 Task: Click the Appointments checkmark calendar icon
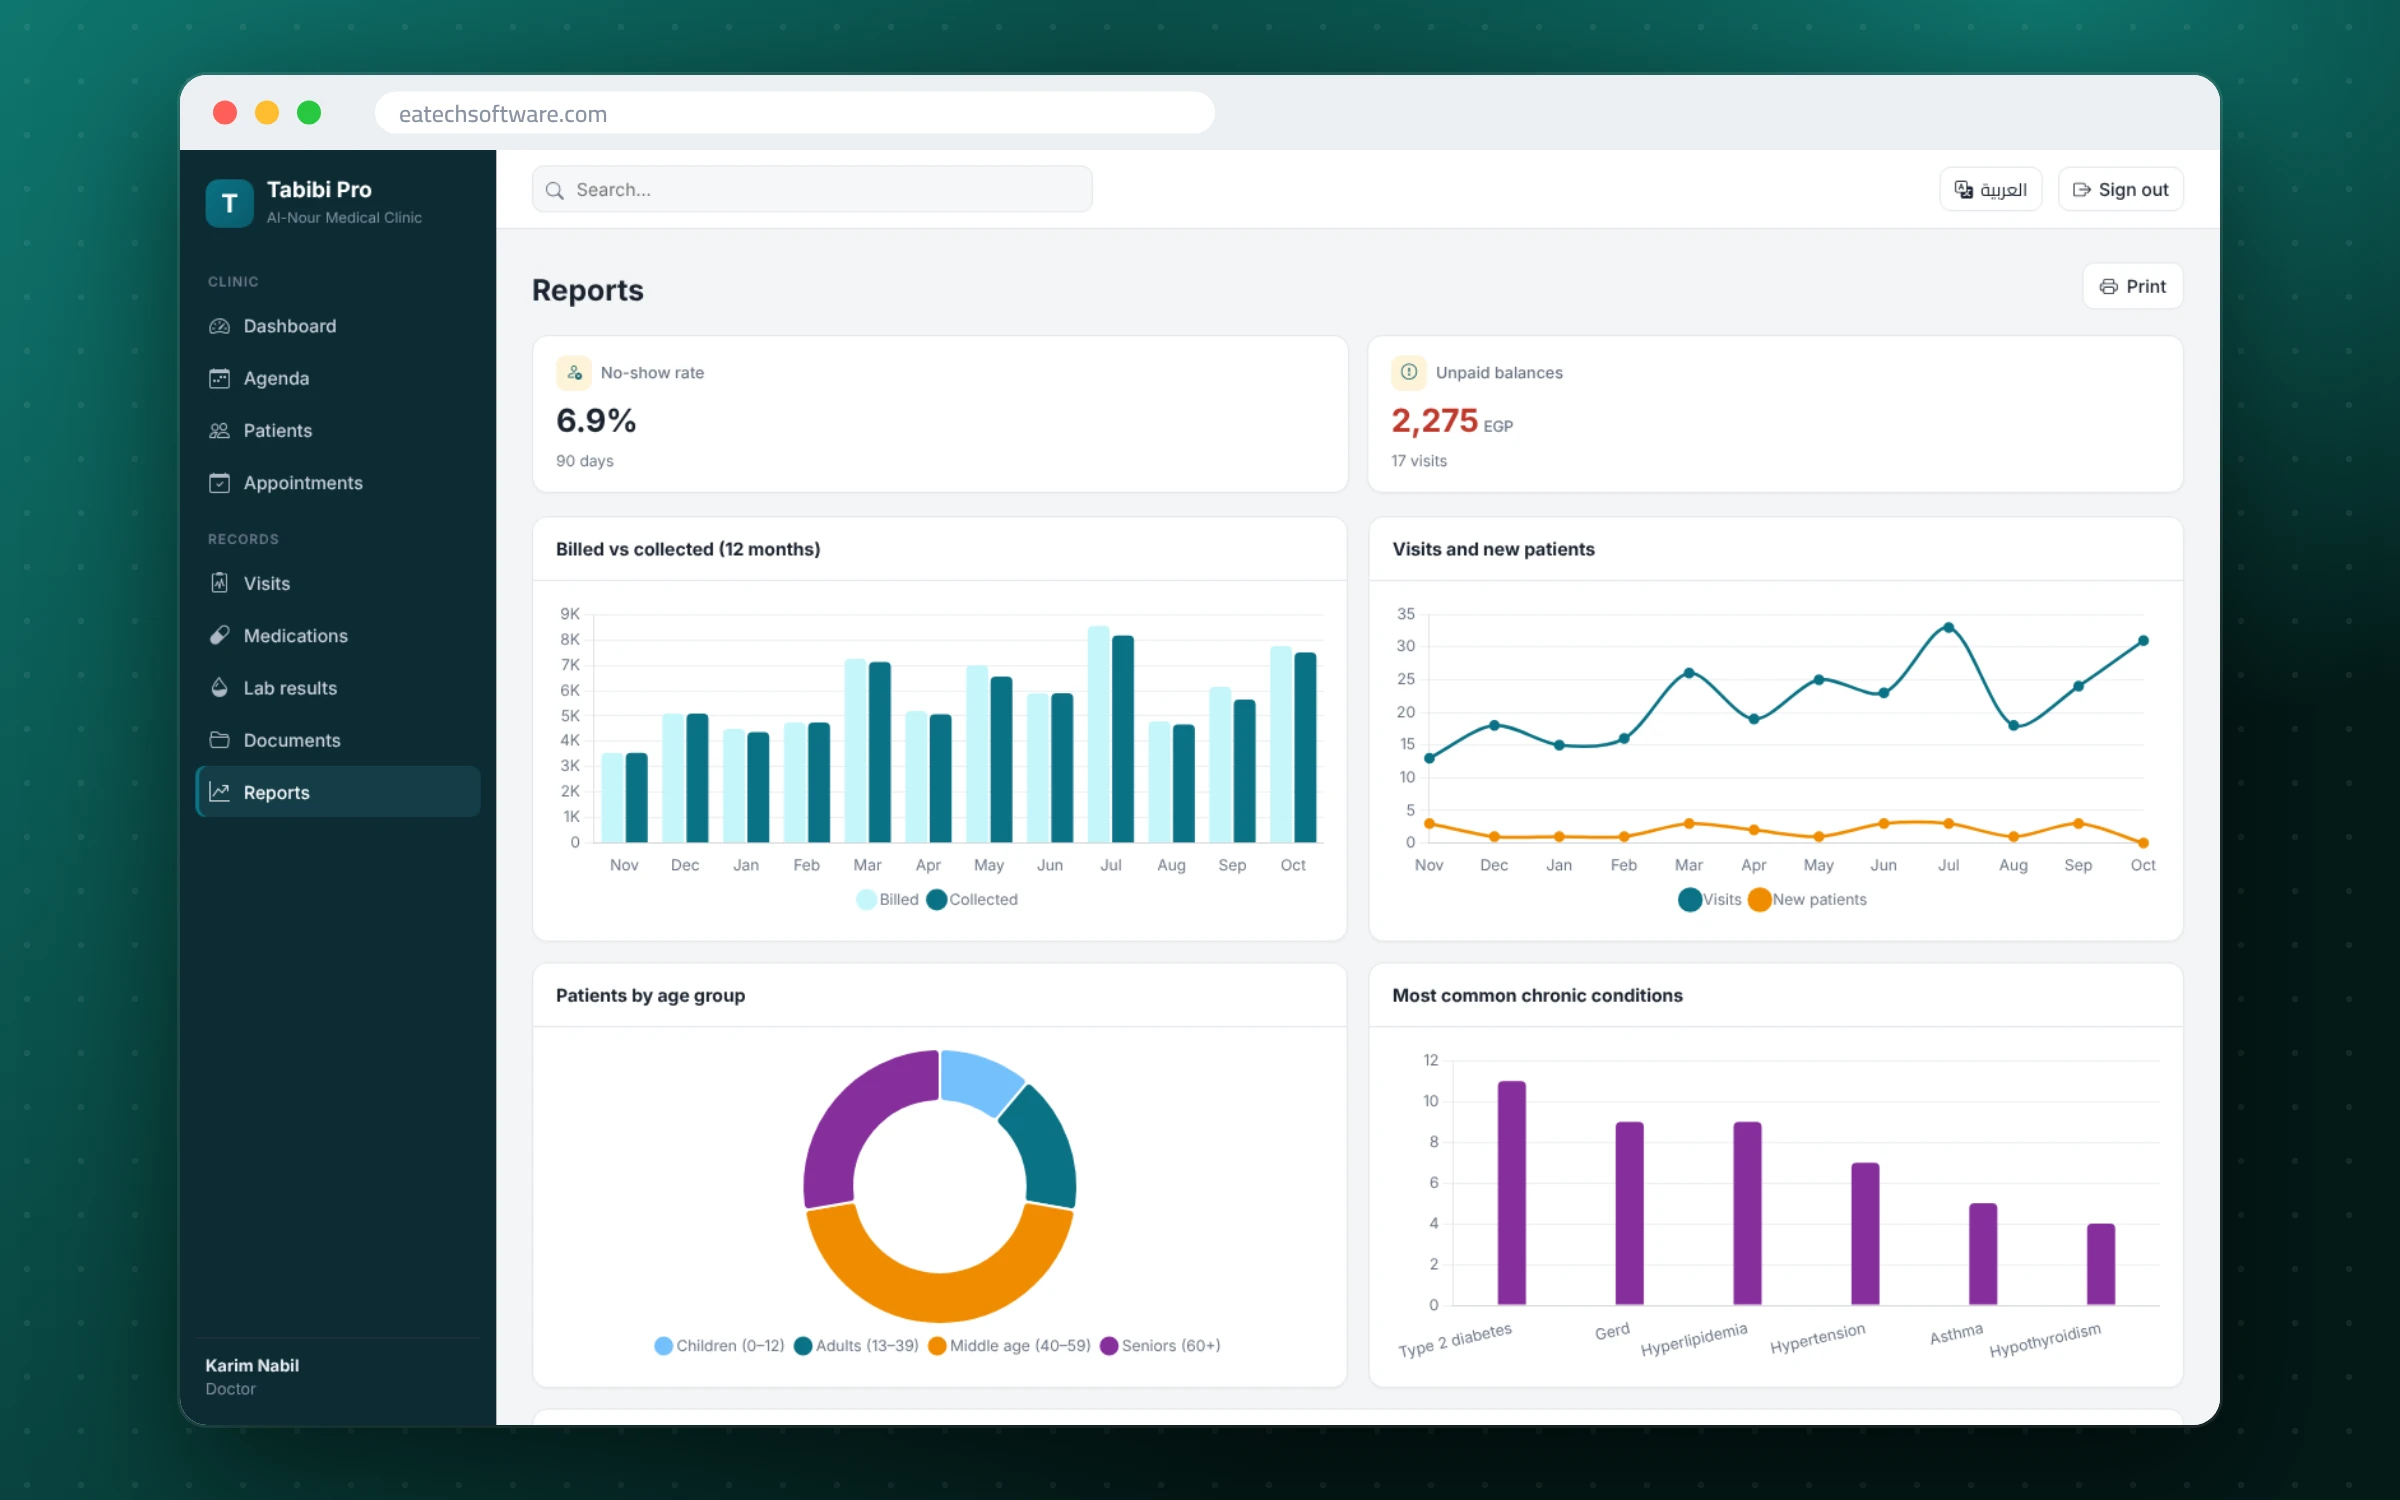pyautogui.click(x=219, y=483)
